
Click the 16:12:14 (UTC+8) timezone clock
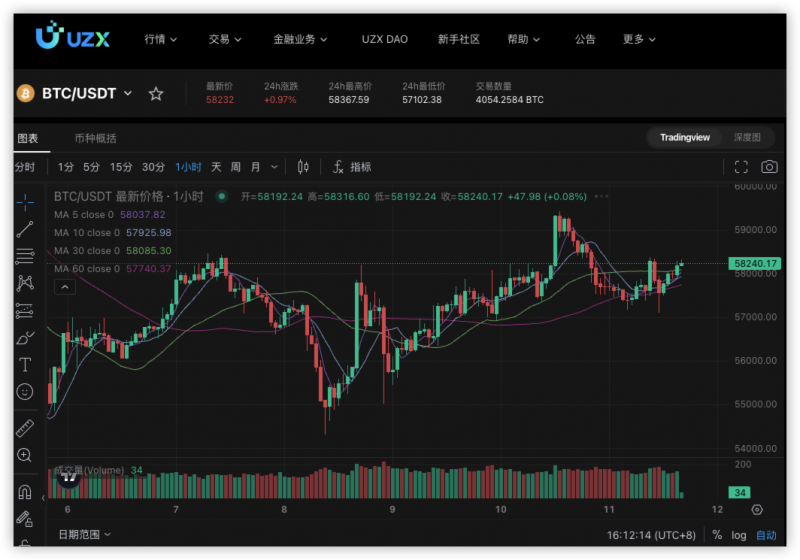(x=651, y=535)
